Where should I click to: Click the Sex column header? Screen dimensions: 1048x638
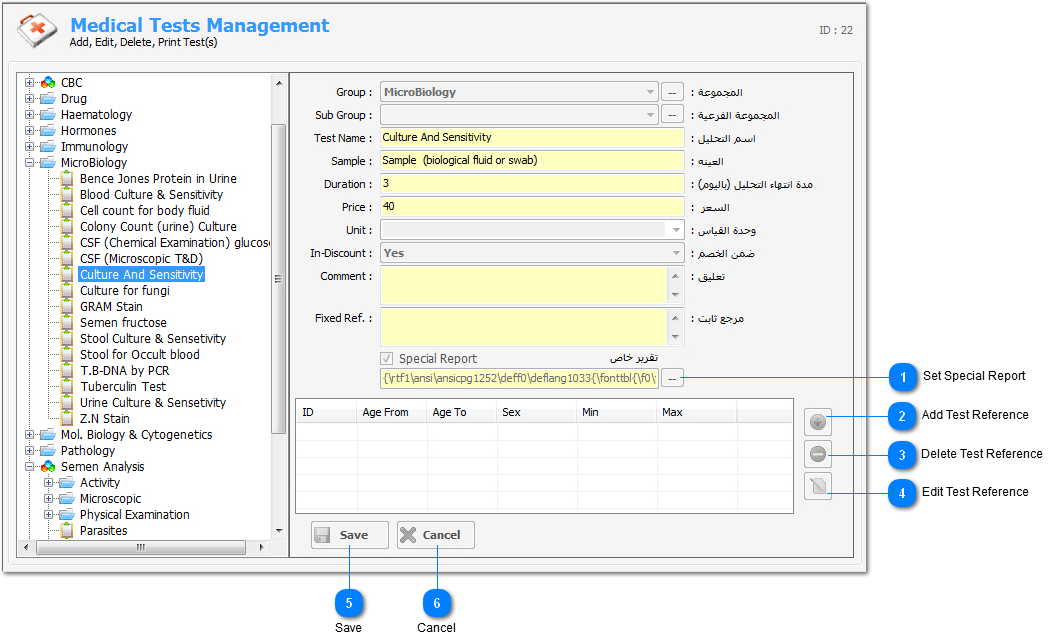[x=537, y=412]
